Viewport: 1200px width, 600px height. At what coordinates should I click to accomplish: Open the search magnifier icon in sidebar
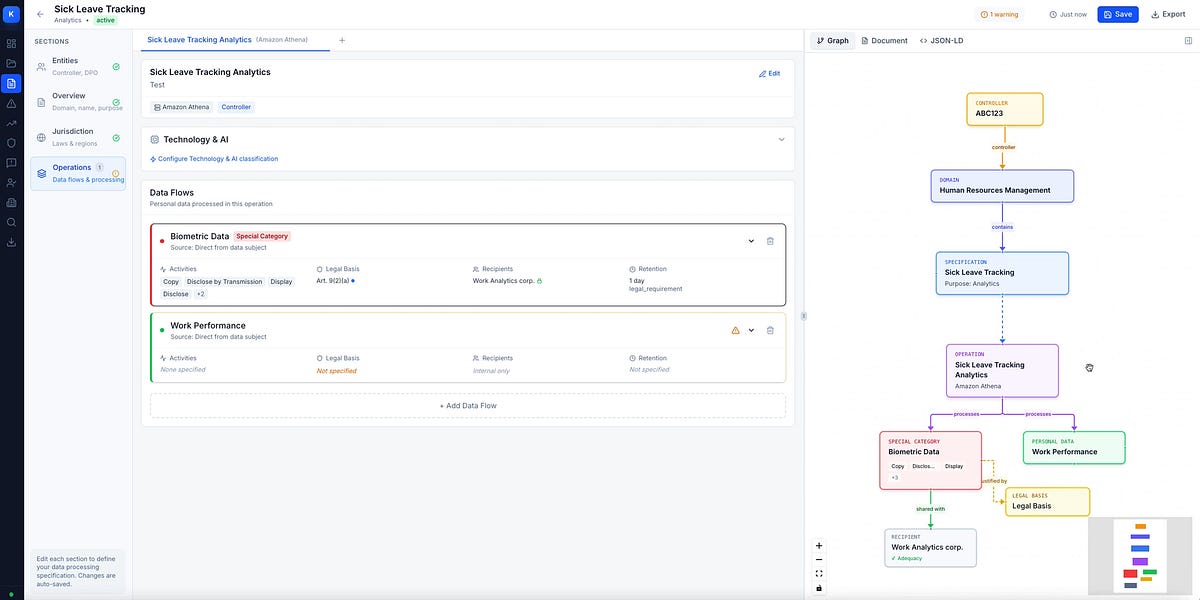point(11,222)
